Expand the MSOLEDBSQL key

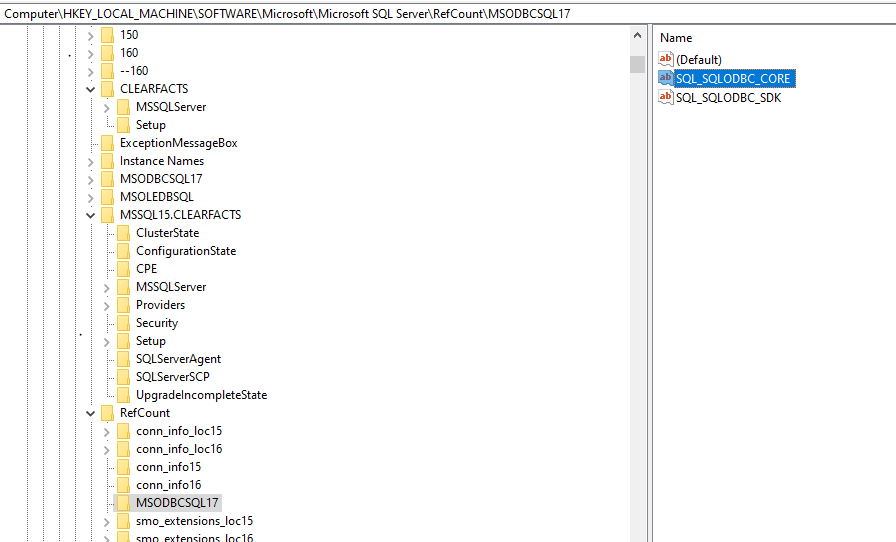point(90,198)
